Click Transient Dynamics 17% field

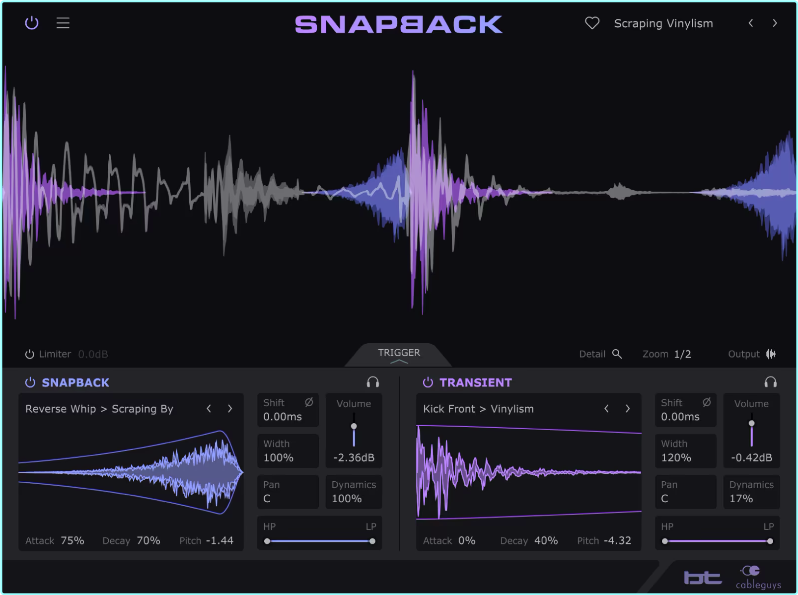751,492
